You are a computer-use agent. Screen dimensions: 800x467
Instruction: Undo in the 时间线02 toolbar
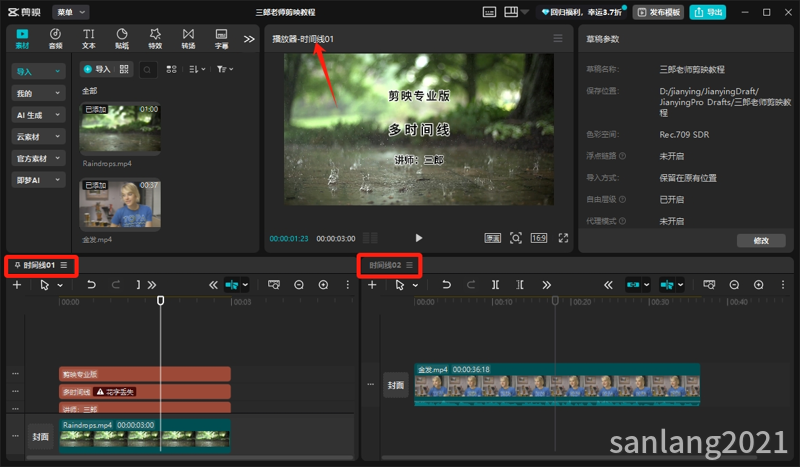(x=446, y=285)
